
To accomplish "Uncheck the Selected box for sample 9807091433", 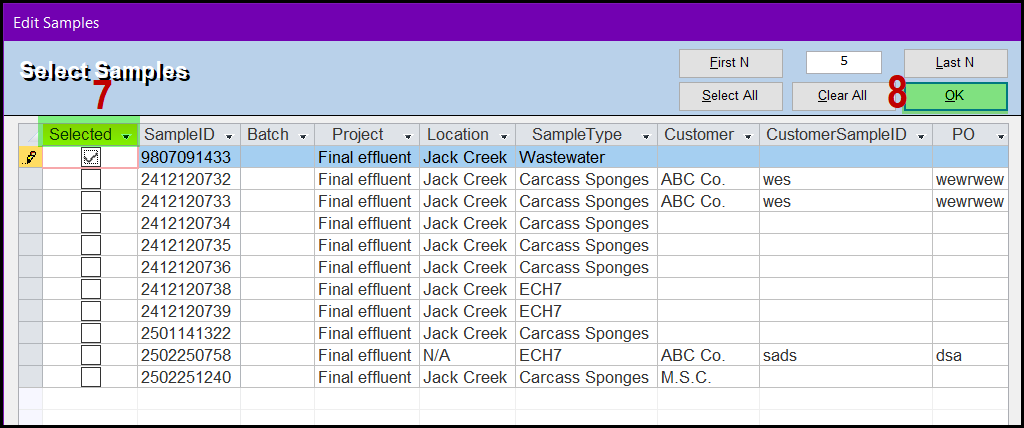I will (91, 157).
